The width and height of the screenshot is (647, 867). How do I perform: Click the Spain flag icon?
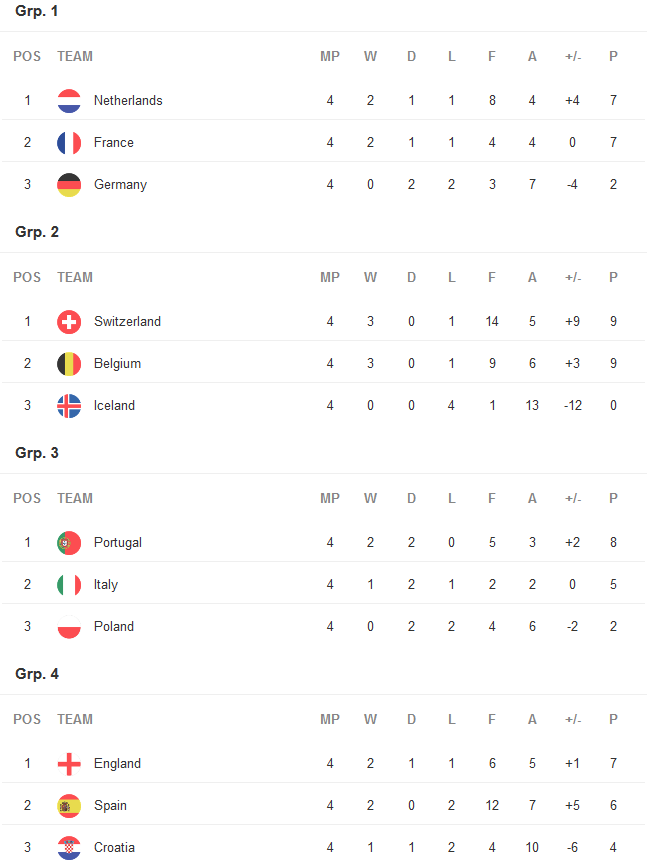pos(69,806)
